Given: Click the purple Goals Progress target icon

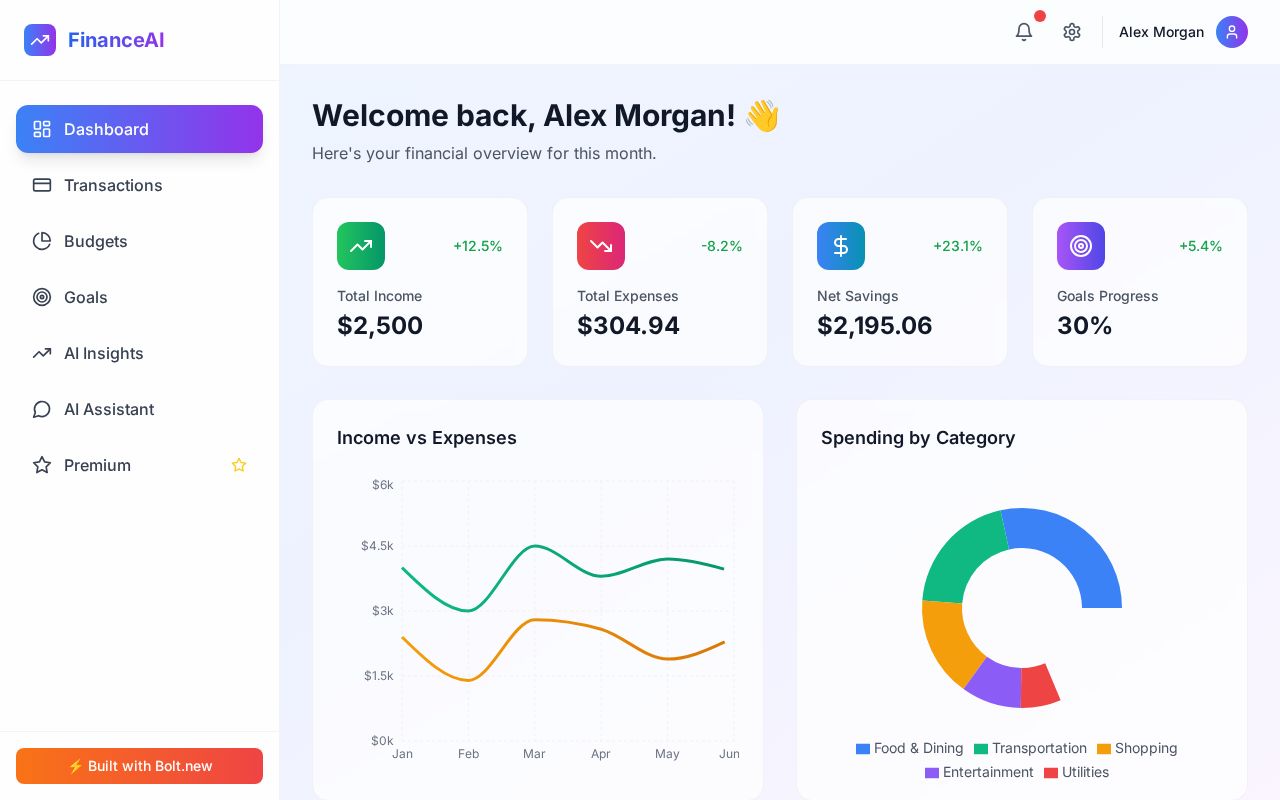Looking at the screenshot, I should click(1081, 246).
